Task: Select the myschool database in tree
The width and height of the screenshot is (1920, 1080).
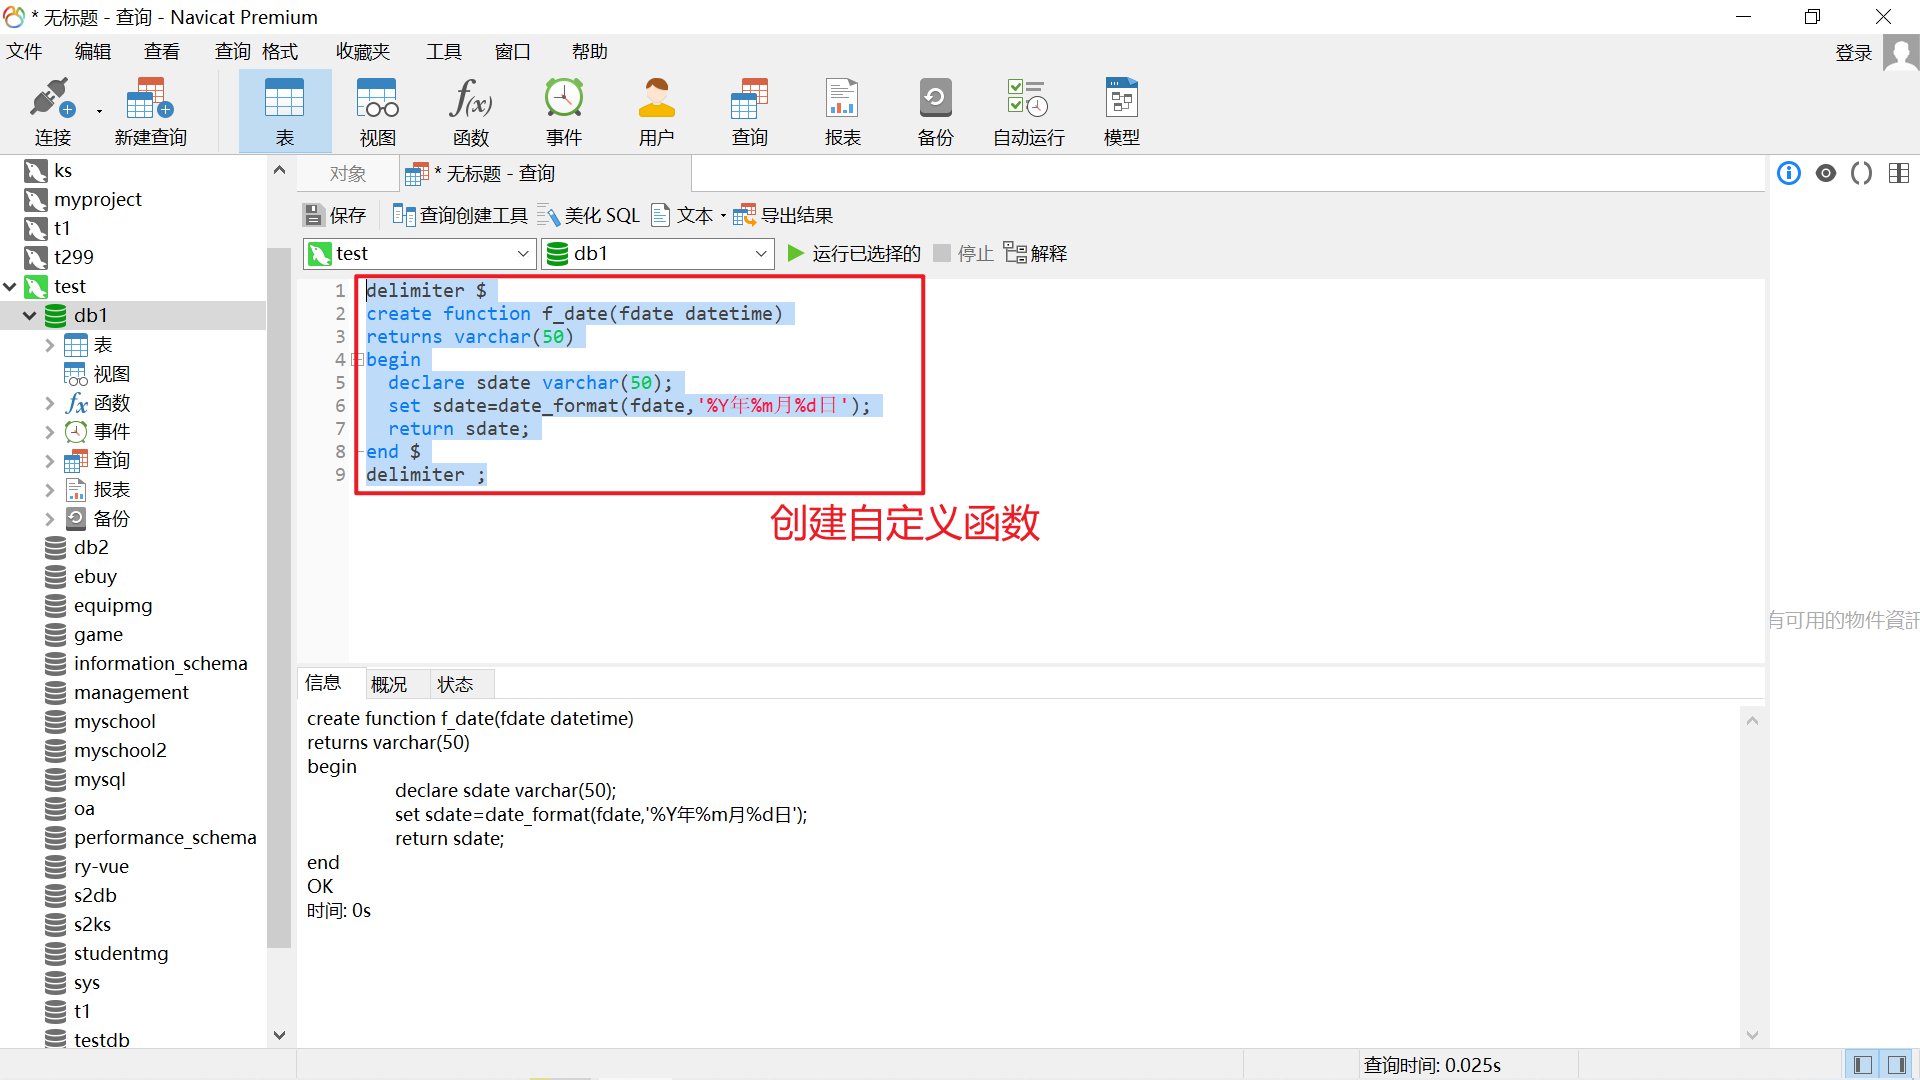Action: (x=114, y=721)
